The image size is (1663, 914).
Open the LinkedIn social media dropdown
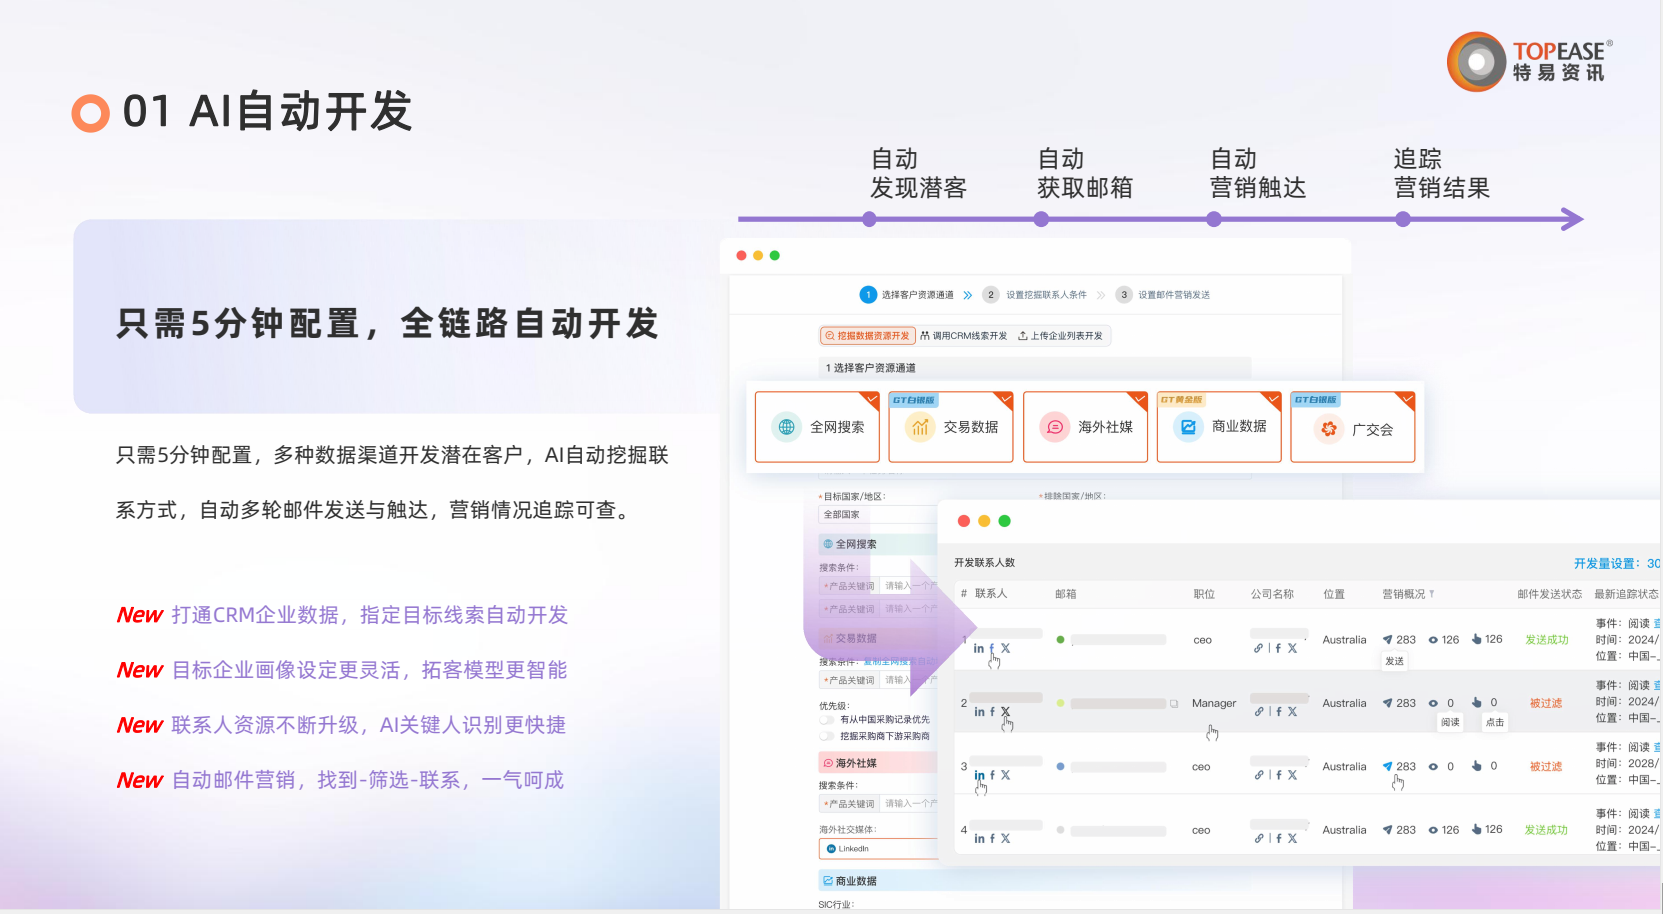[x=876, y=849]
